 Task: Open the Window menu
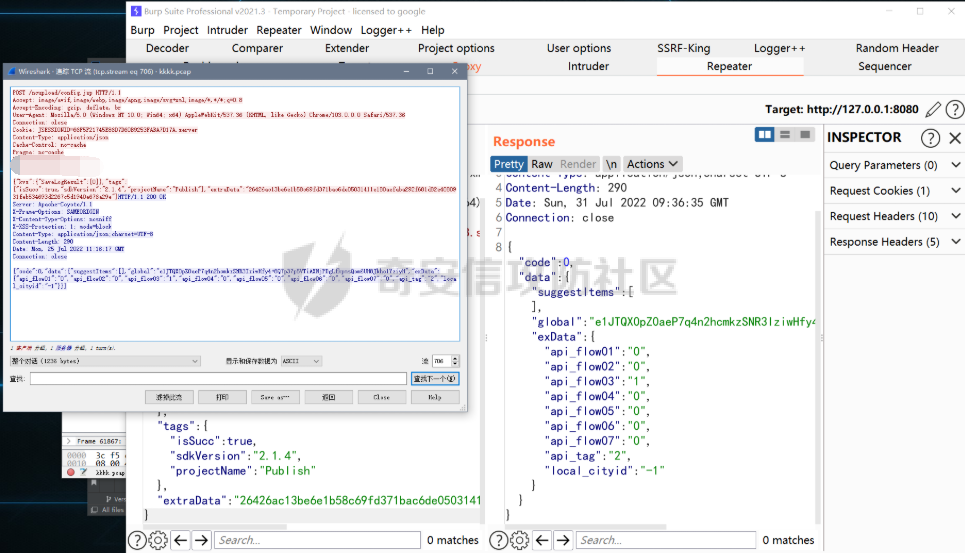[330, 30]
